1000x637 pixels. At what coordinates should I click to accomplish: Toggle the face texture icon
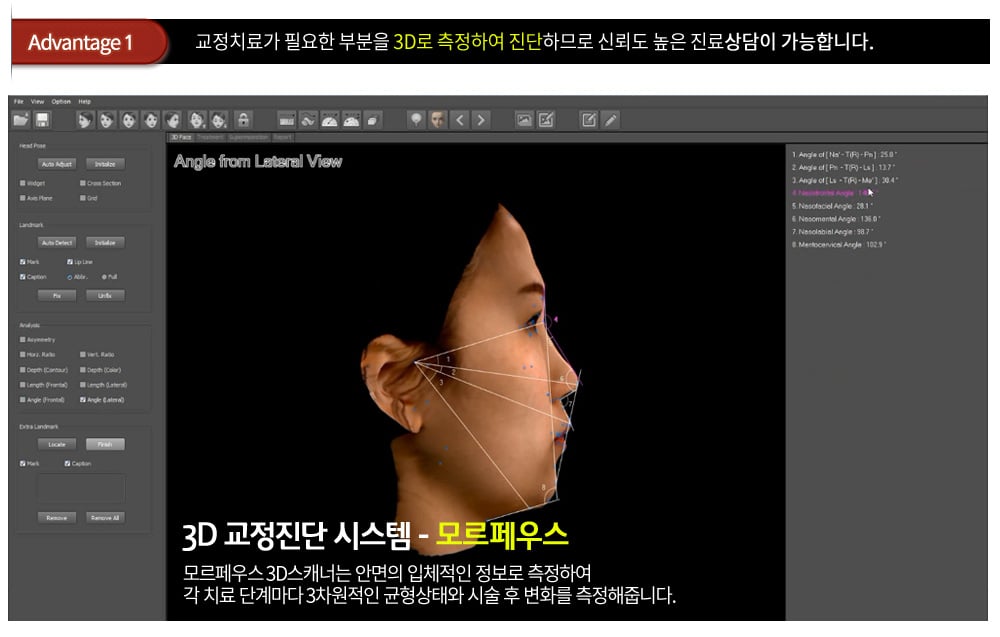pos(438,120)
